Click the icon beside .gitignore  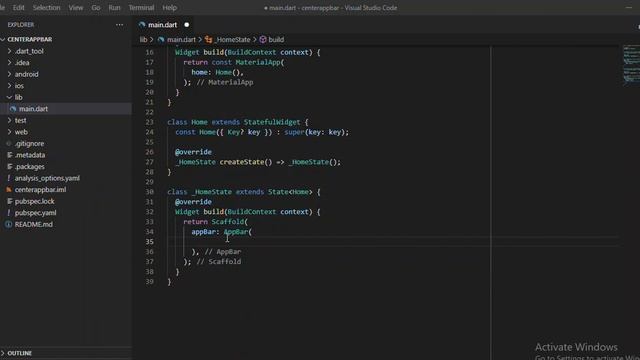click(x=9, y=144)
